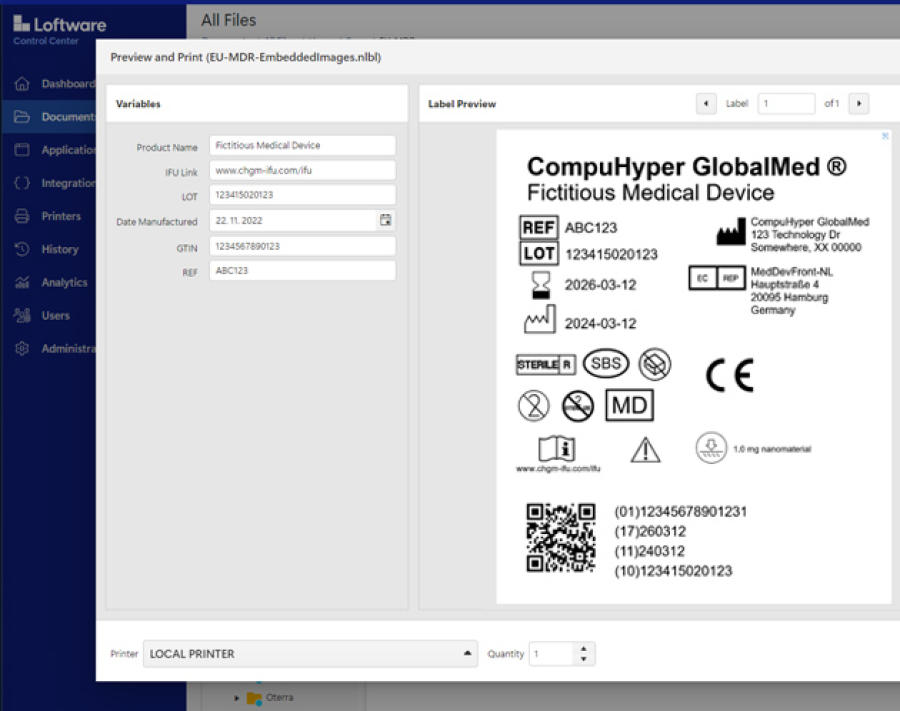The height and width of the screenshot is (711, 900).
Task: Go to the next label preview
Action: [858, 103]
